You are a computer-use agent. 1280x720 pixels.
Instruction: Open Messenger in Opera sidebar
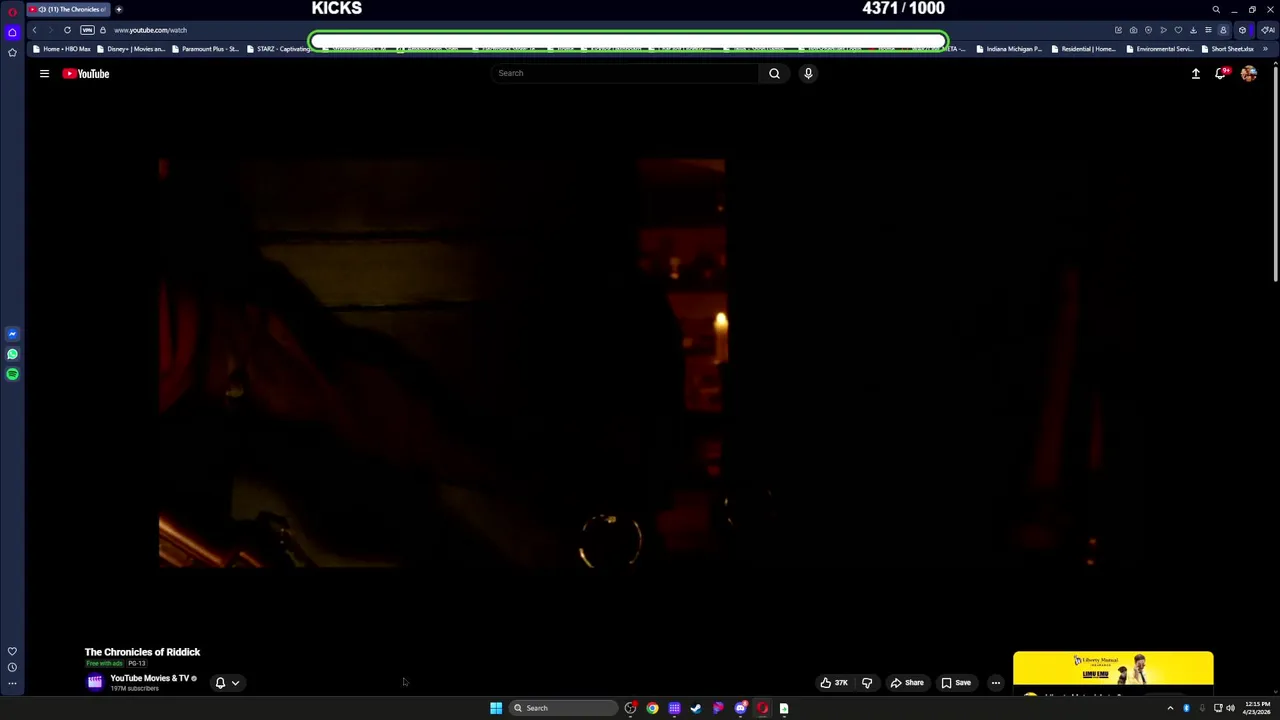12,334
